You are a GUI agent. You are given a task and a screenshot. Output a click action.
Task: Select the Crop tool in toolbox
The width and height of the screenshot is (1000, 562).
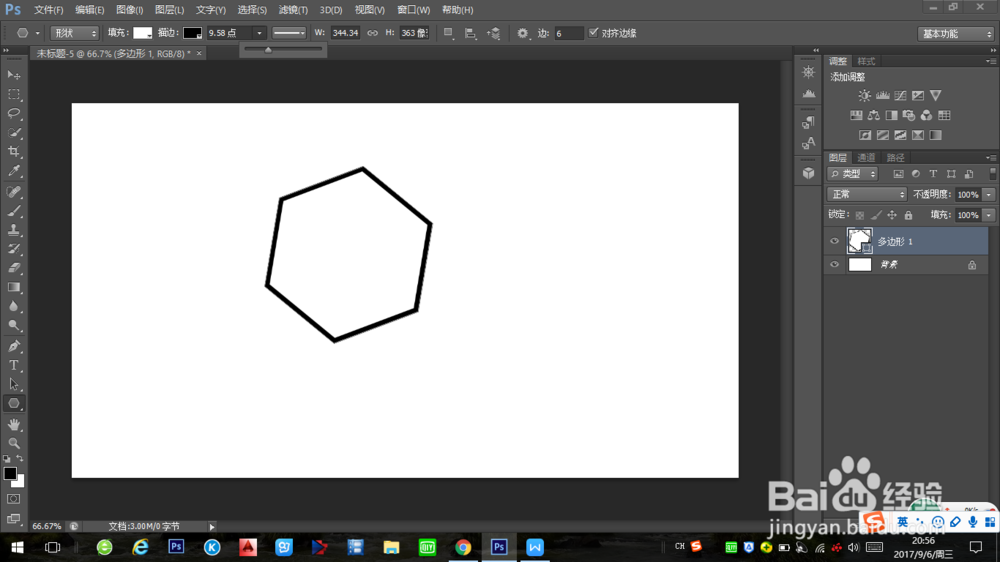14,152
